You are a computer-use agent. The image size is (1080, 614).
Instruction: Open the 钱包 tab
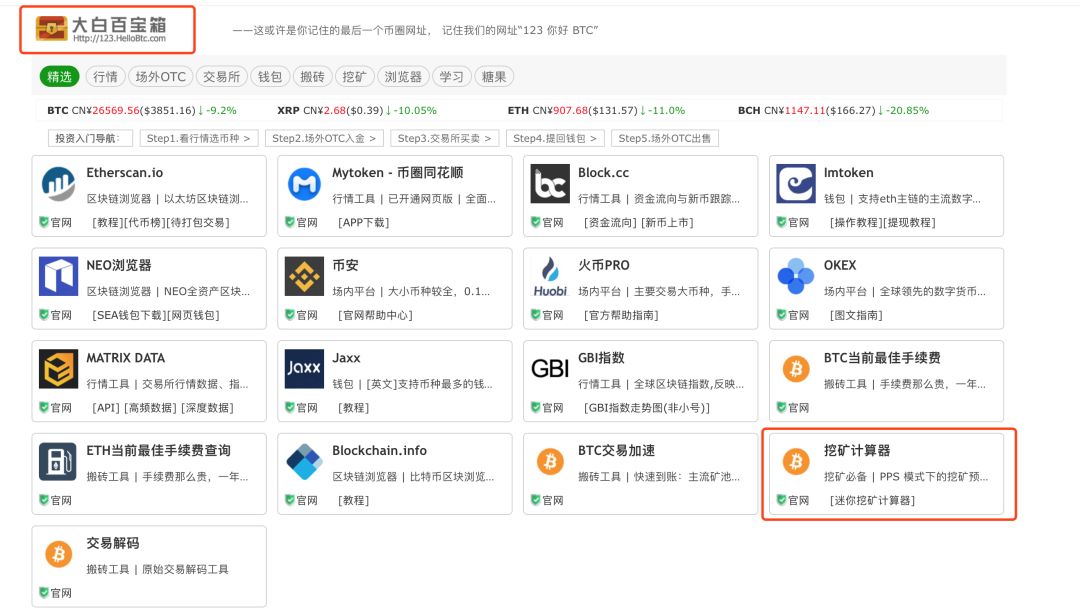click(270, 76)
